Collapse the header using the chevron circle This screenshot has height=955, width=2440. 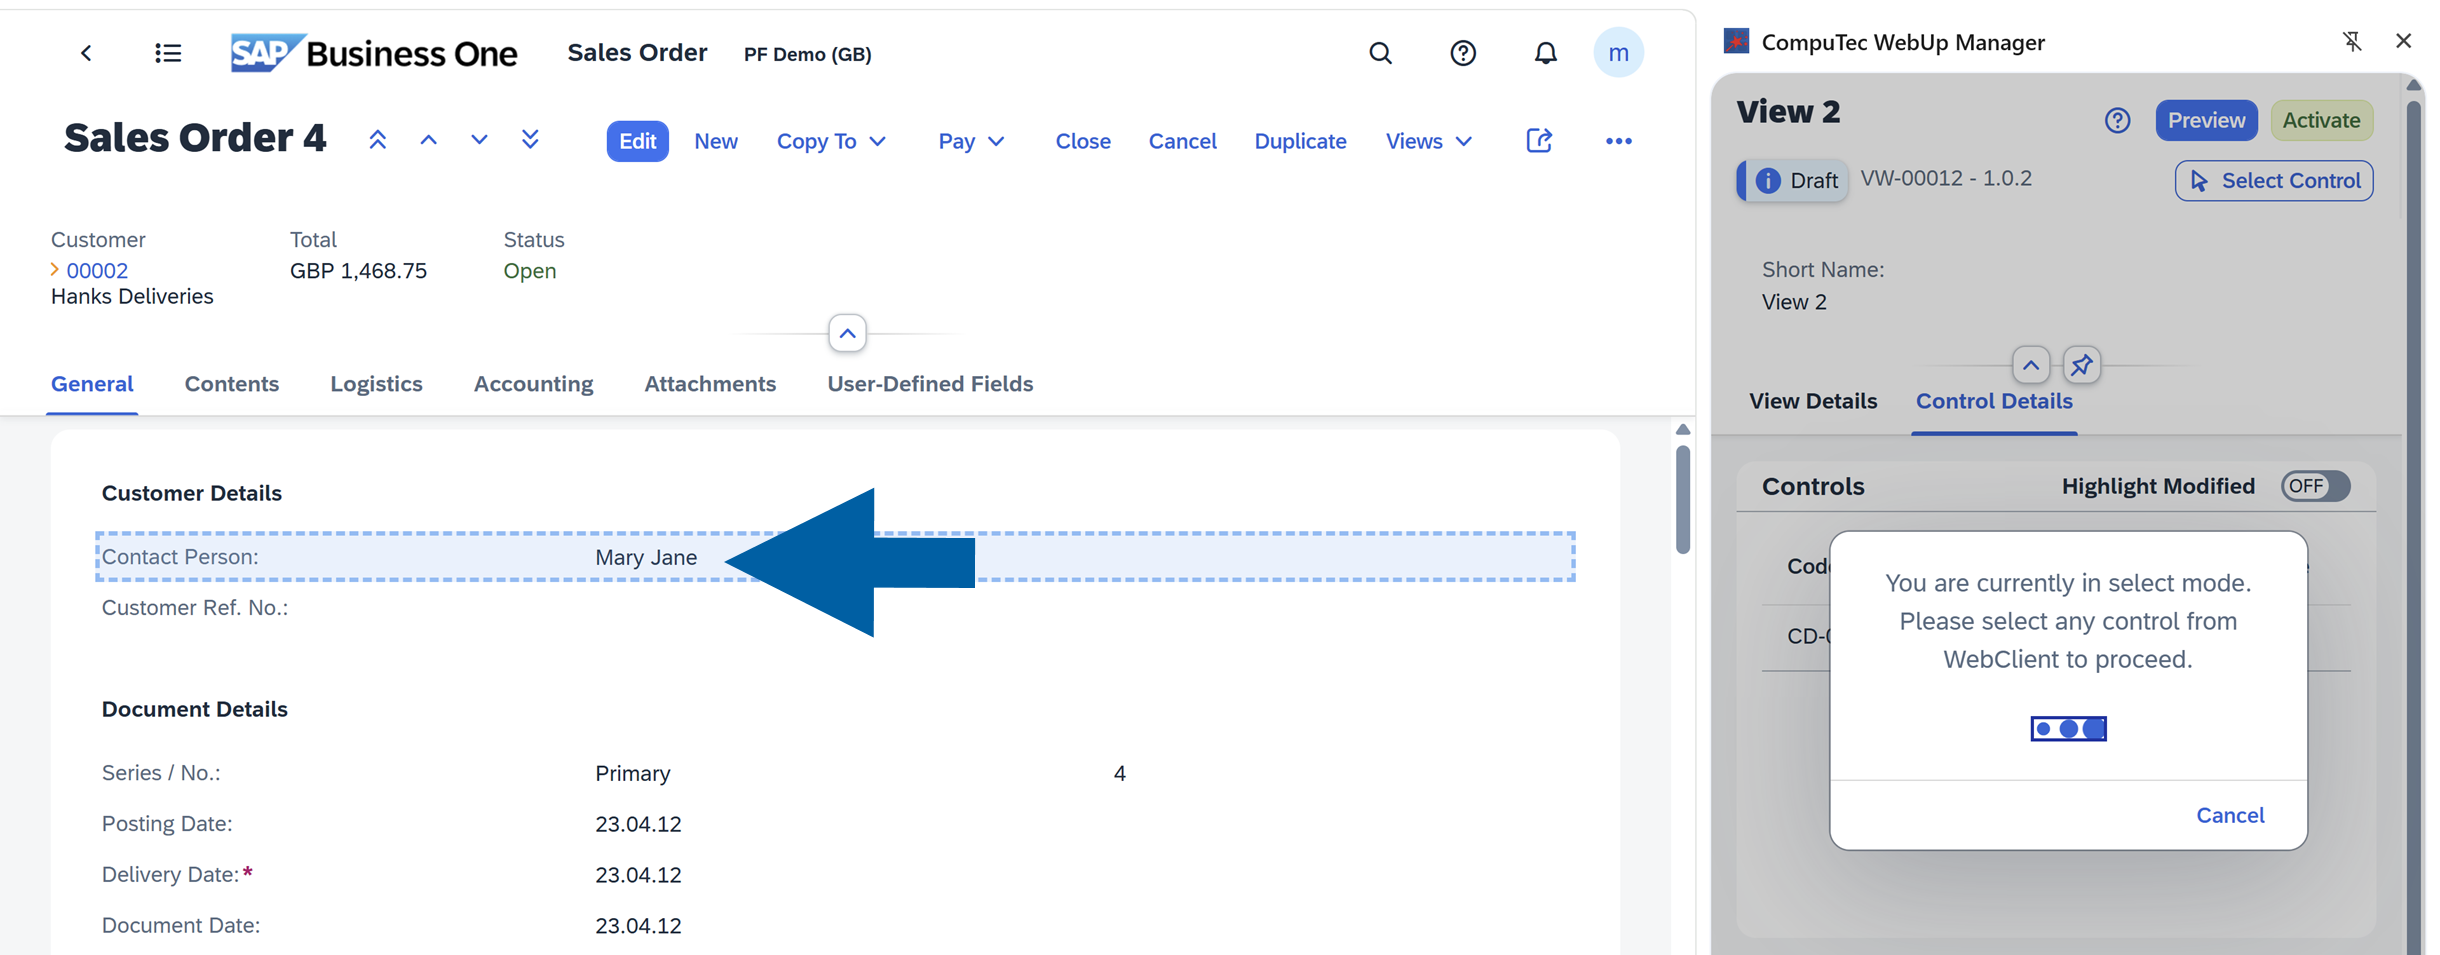pyautogui.click(x=847, y=333)
